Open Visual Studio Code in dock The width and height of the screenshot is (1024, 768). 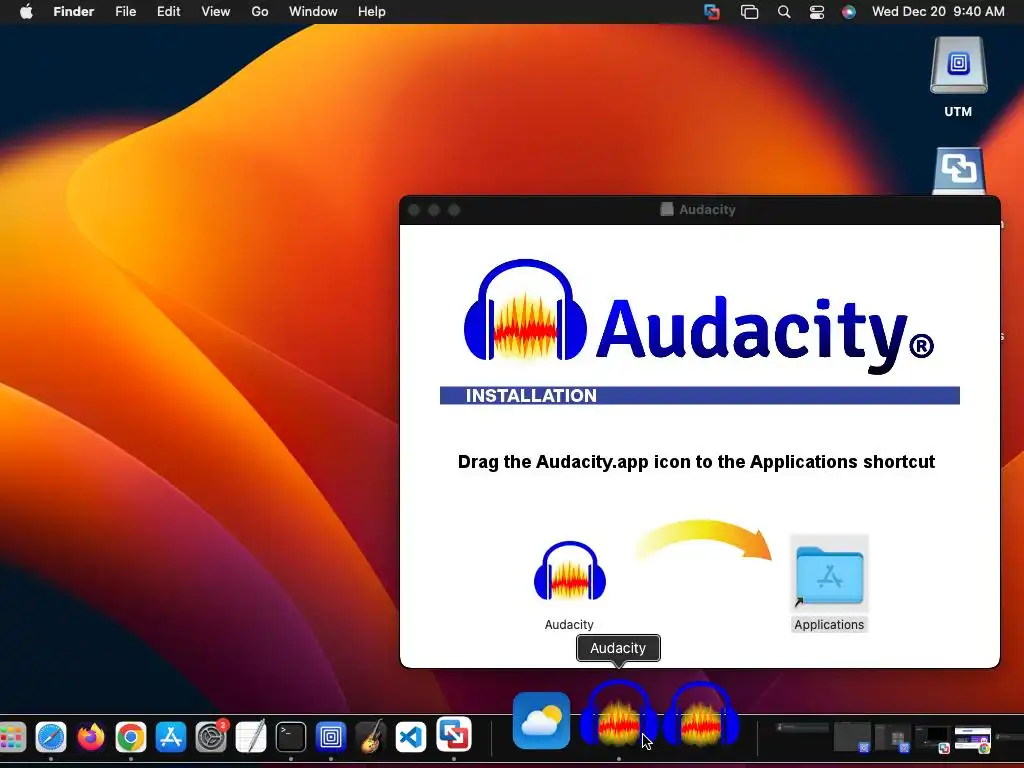point(411,737)
